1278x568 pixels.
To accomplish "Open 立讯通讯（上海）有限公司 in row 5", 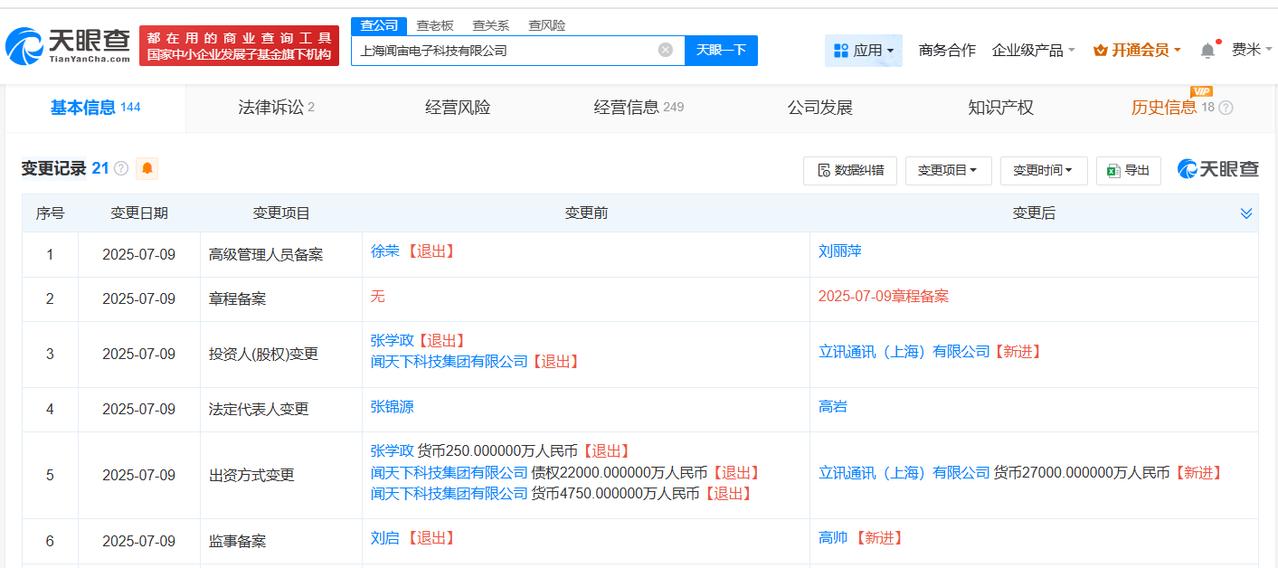I will pyautogui.click(x=904, y=472).
